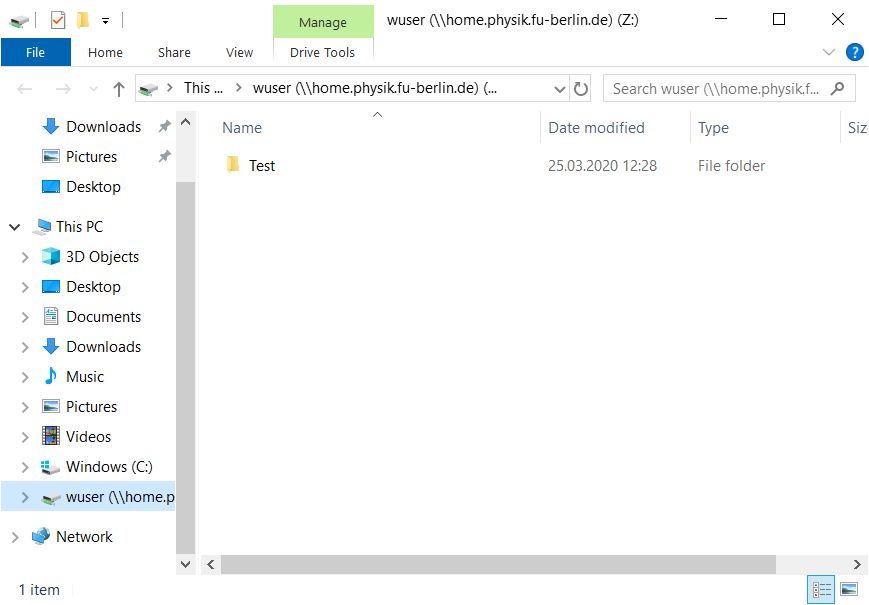
Task: Open Desktop under Quick access
Action: pyautogui.click(x=93, y=187)
